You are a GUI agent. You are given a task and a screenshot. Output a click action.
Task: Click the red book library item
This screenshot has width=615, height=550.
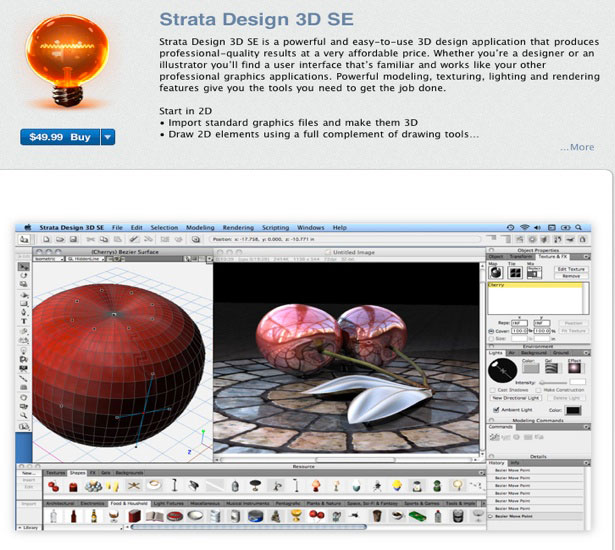point(134,516)
